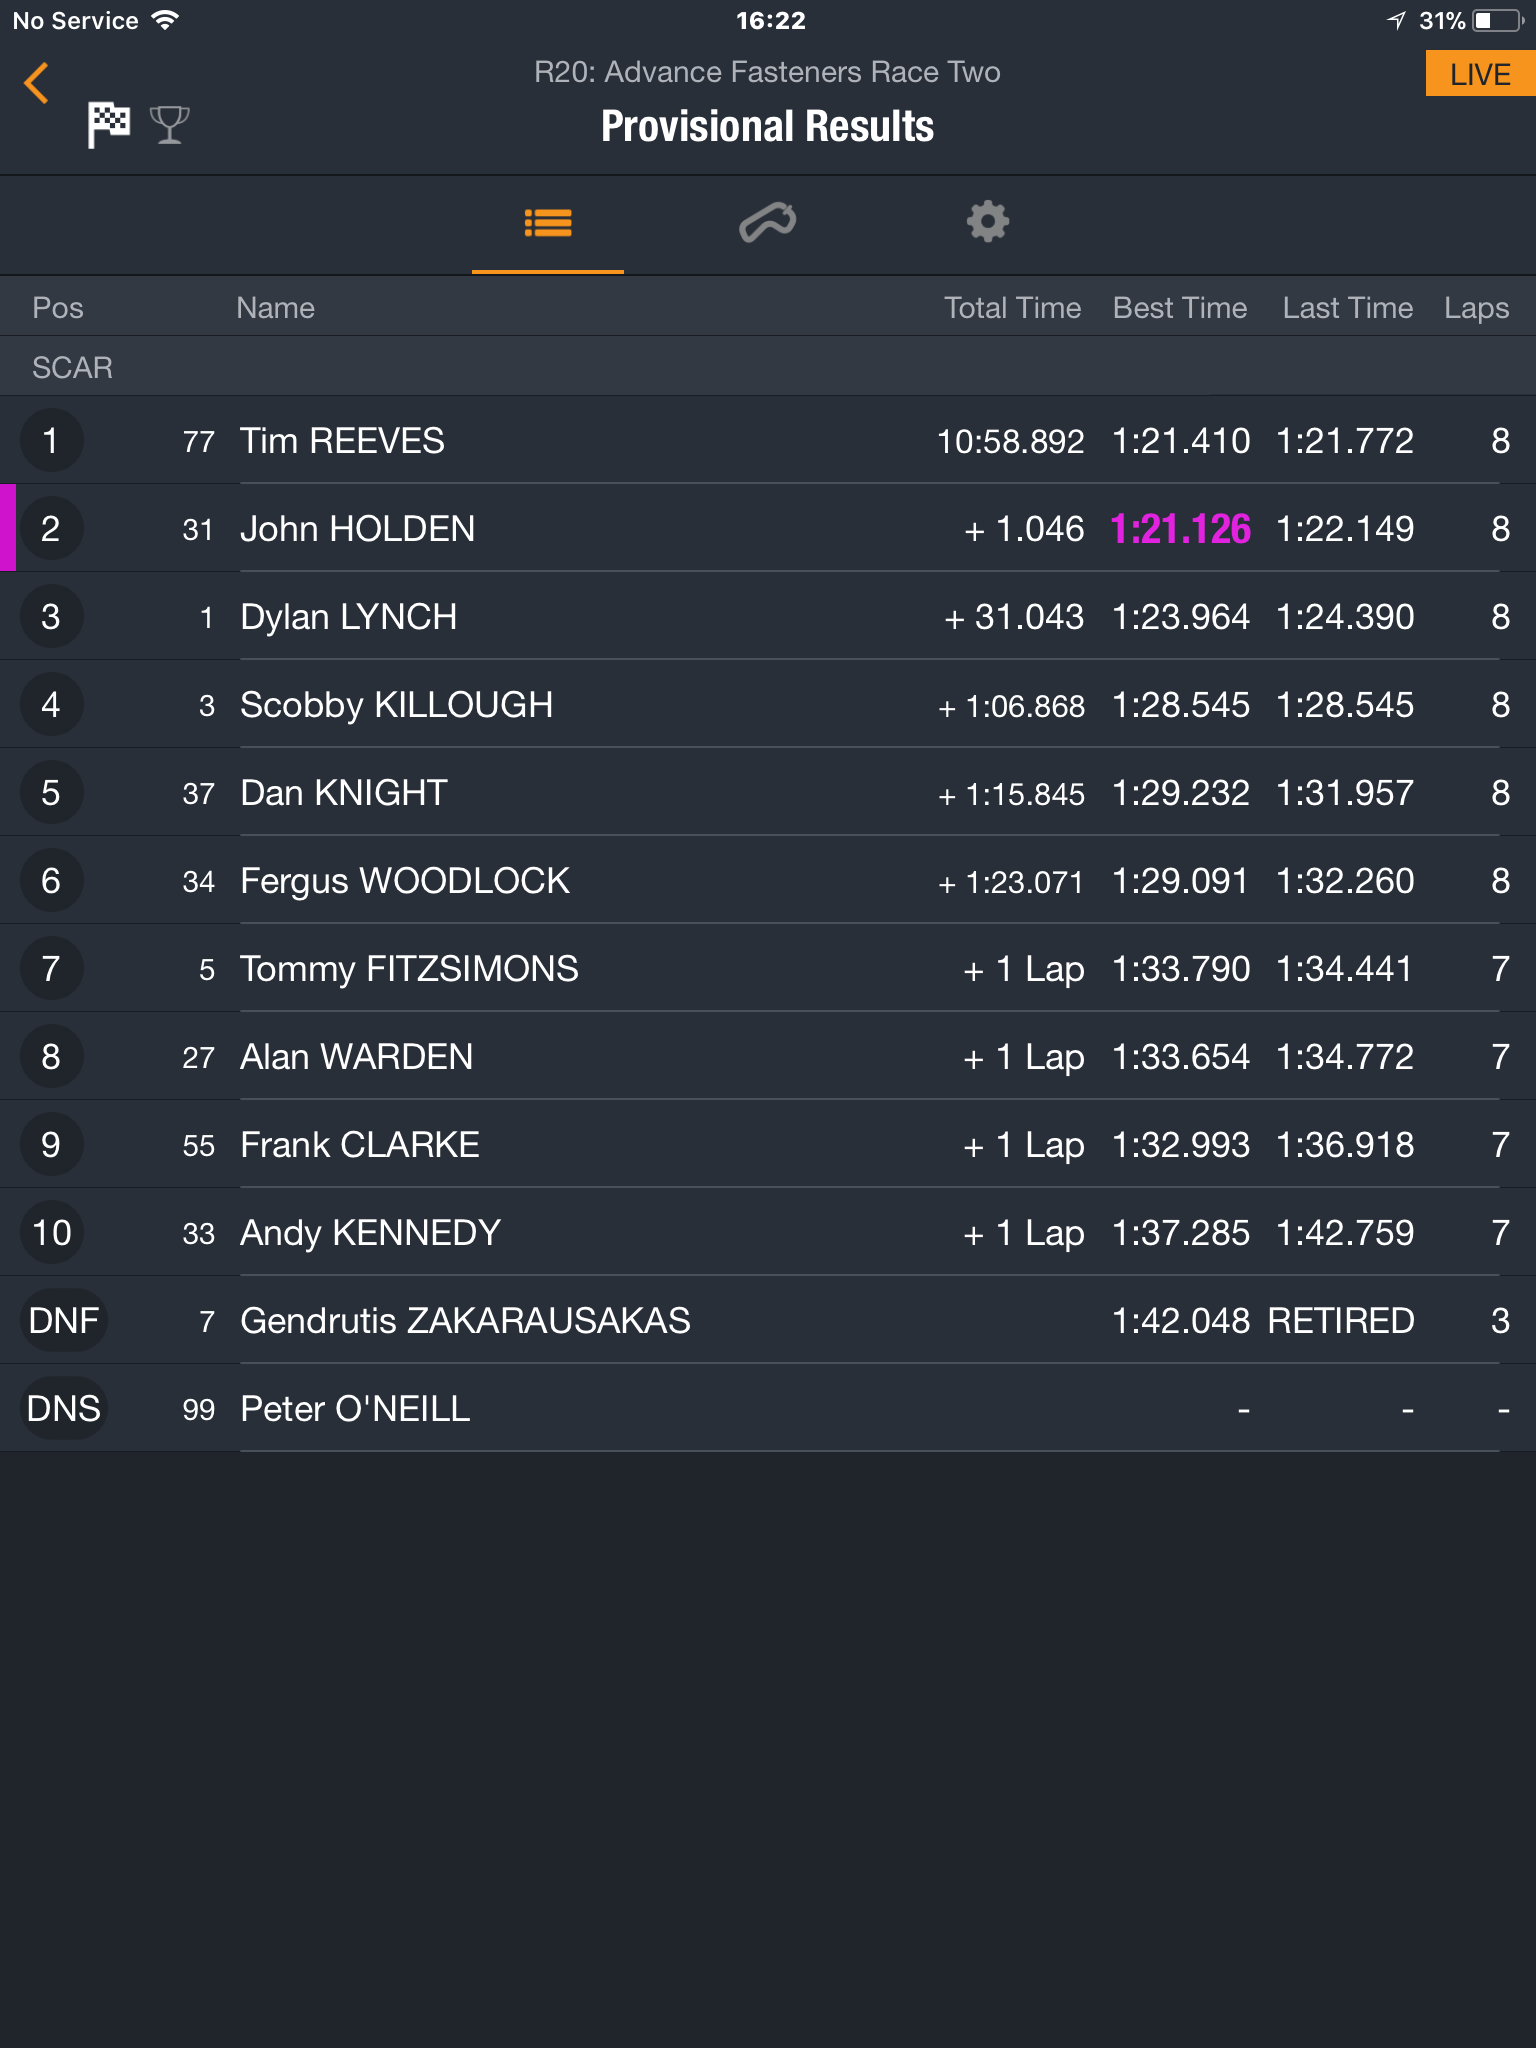Viewport: 1536px width, 2048px height.
Task: Select the checkered flag results icon
Action: pyautogui.click(x=108, y=125)
